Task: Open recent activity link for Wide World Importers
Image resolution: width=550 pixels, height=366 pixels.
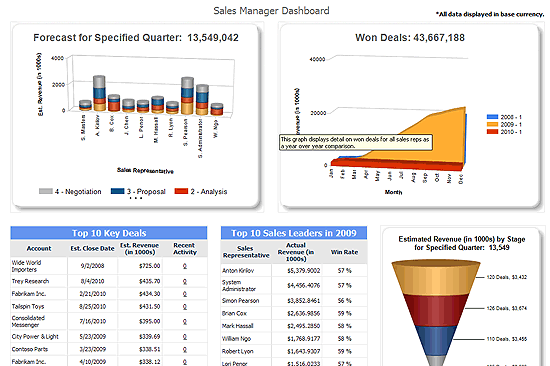Action: click(x=185, y=266)
